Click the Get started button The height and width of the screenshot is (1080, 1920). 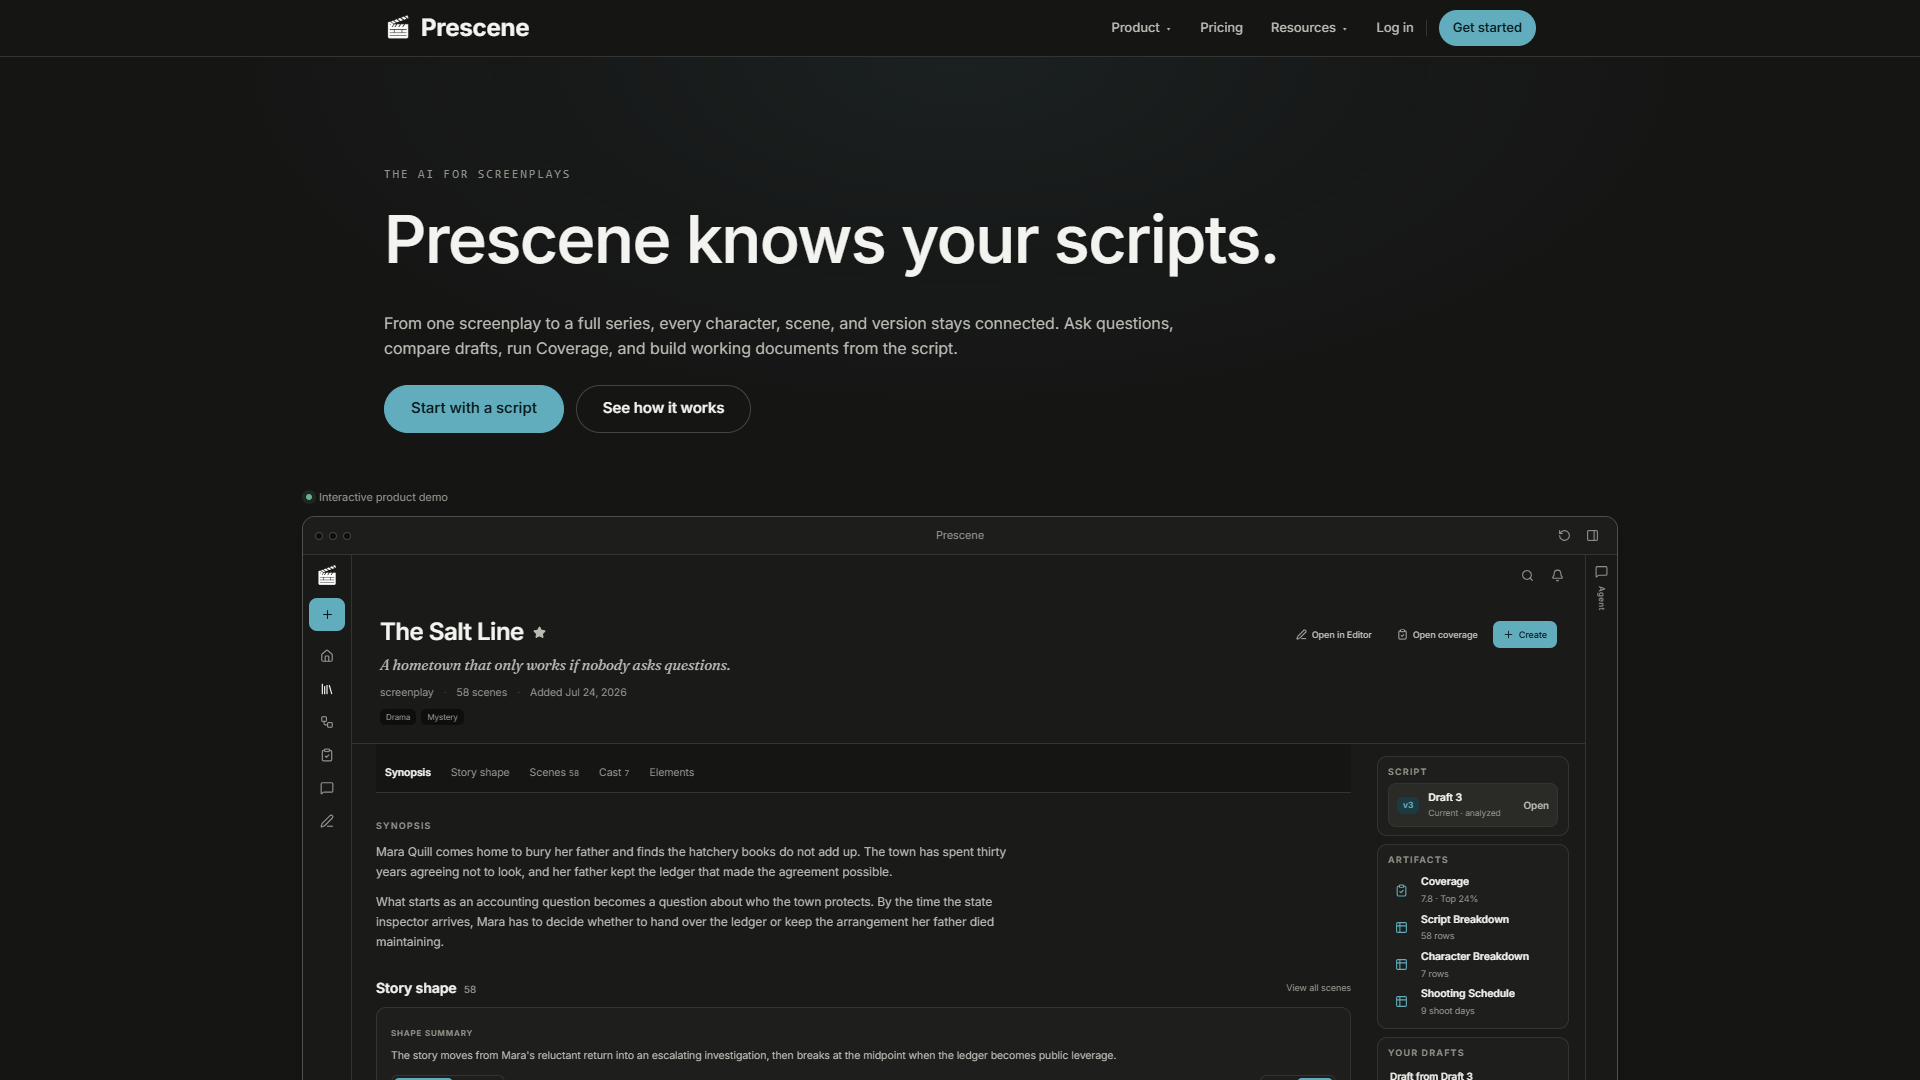coord(1487,28)
